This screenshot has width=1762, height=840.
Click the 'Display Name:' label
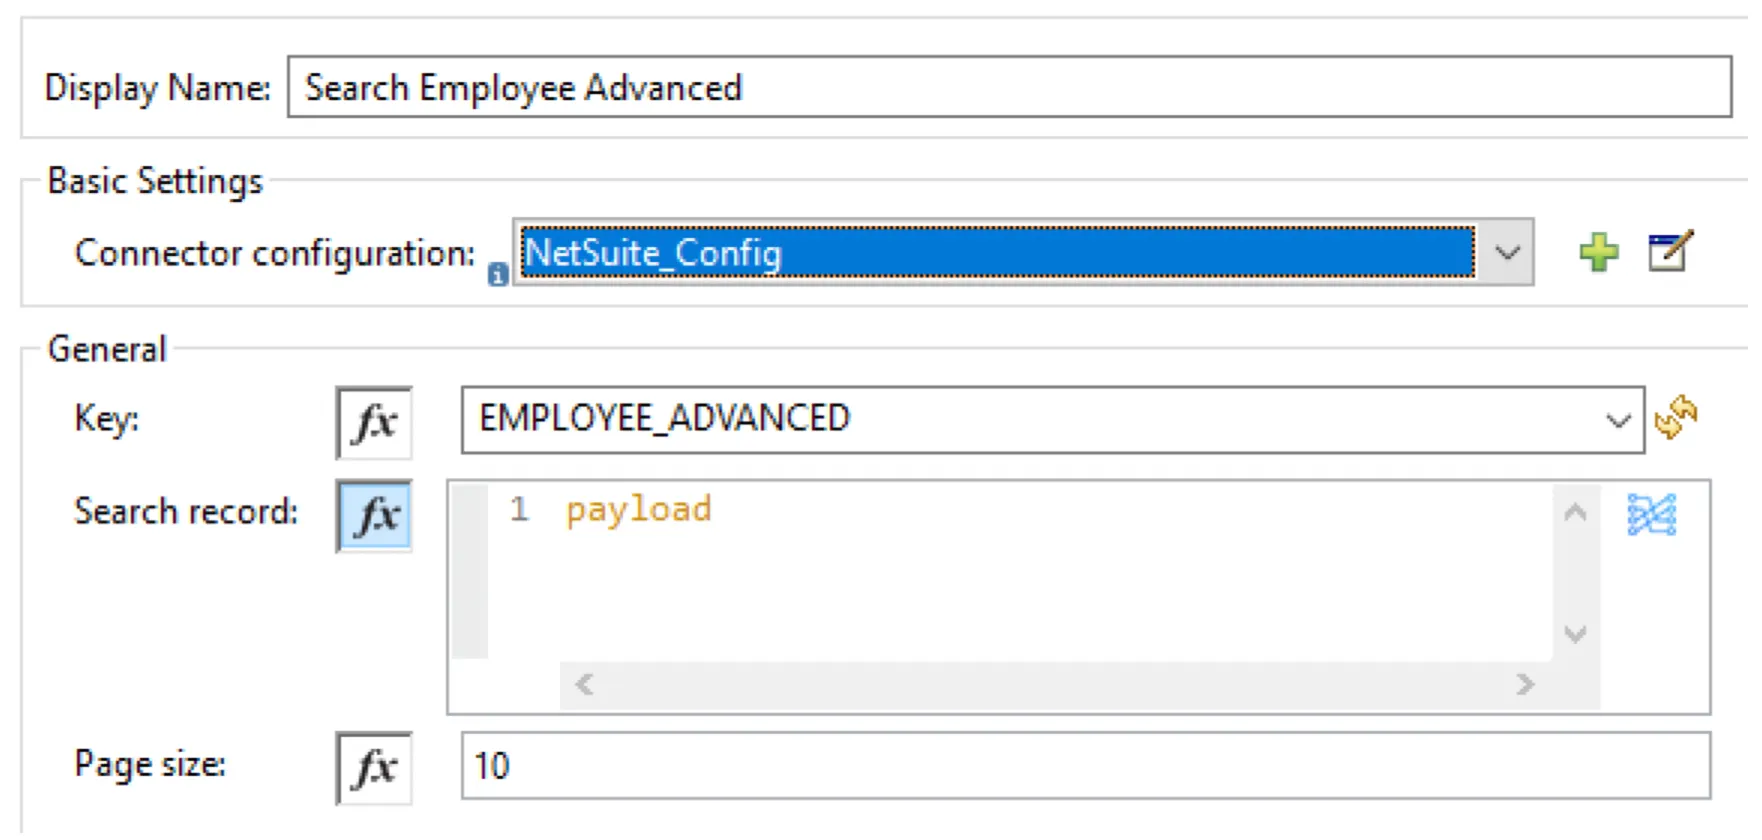pyautogui.click(x=158, y=88)
